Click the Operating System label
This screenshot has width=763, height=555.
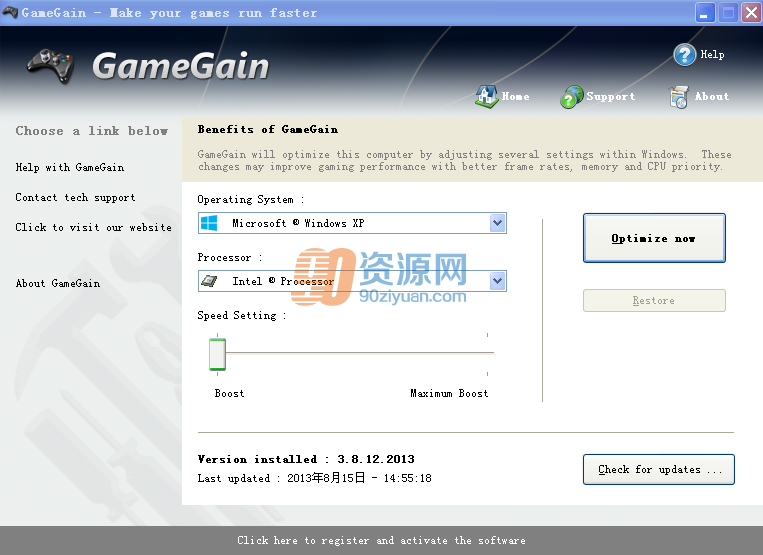click(x=251, y=199)
